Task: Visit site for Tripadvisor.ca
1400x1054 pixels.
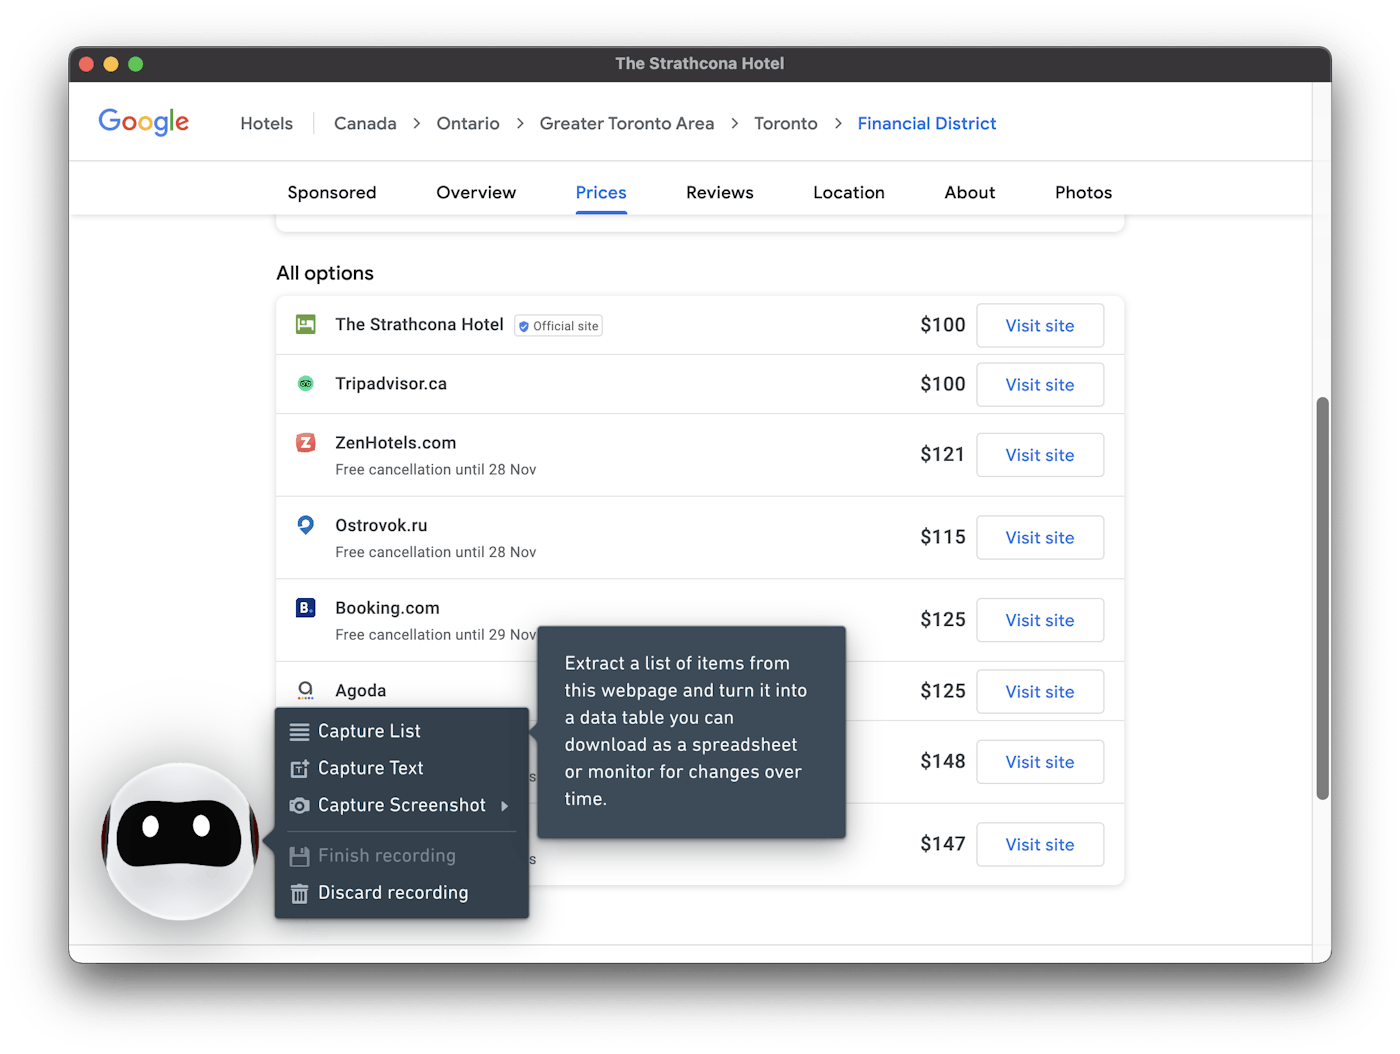Action: 1040,385
